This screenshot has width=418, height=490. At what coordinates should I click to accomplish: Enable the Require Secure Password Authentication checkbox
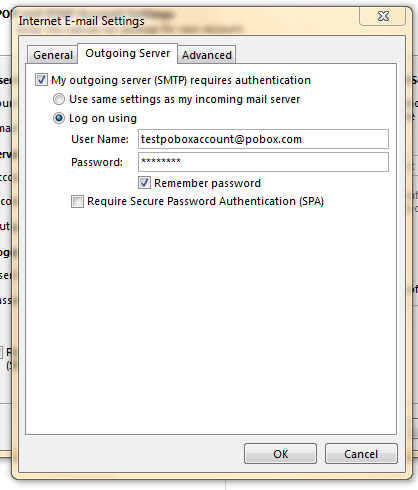tap(77, 201)
